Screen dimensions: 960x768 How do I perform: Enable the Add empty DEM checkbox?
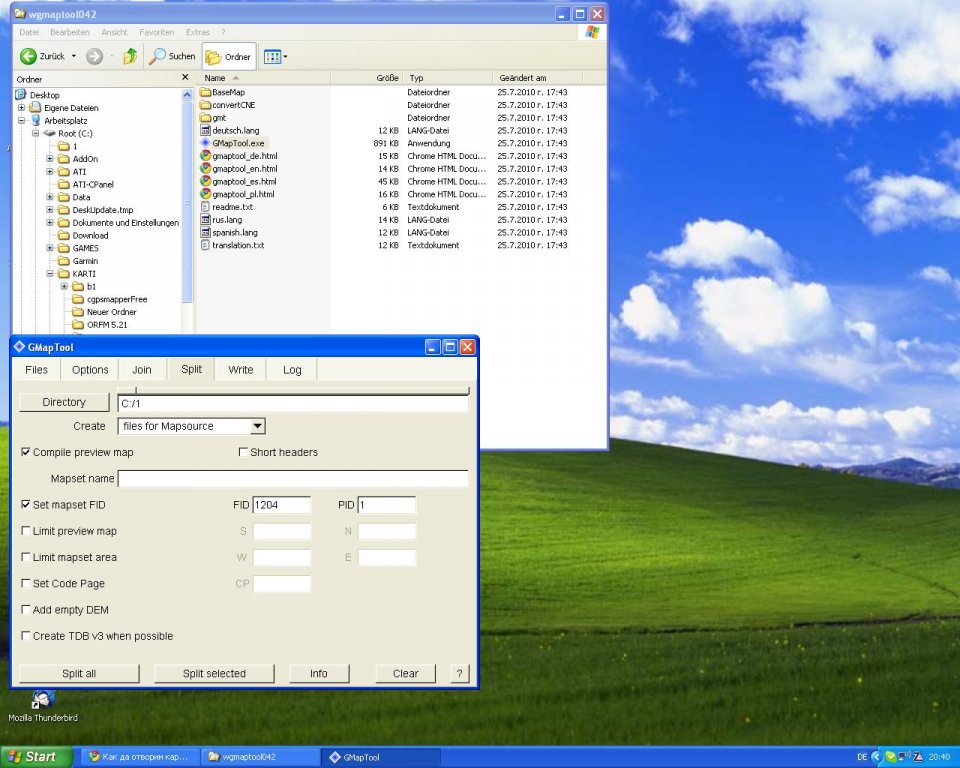point(26,610)
